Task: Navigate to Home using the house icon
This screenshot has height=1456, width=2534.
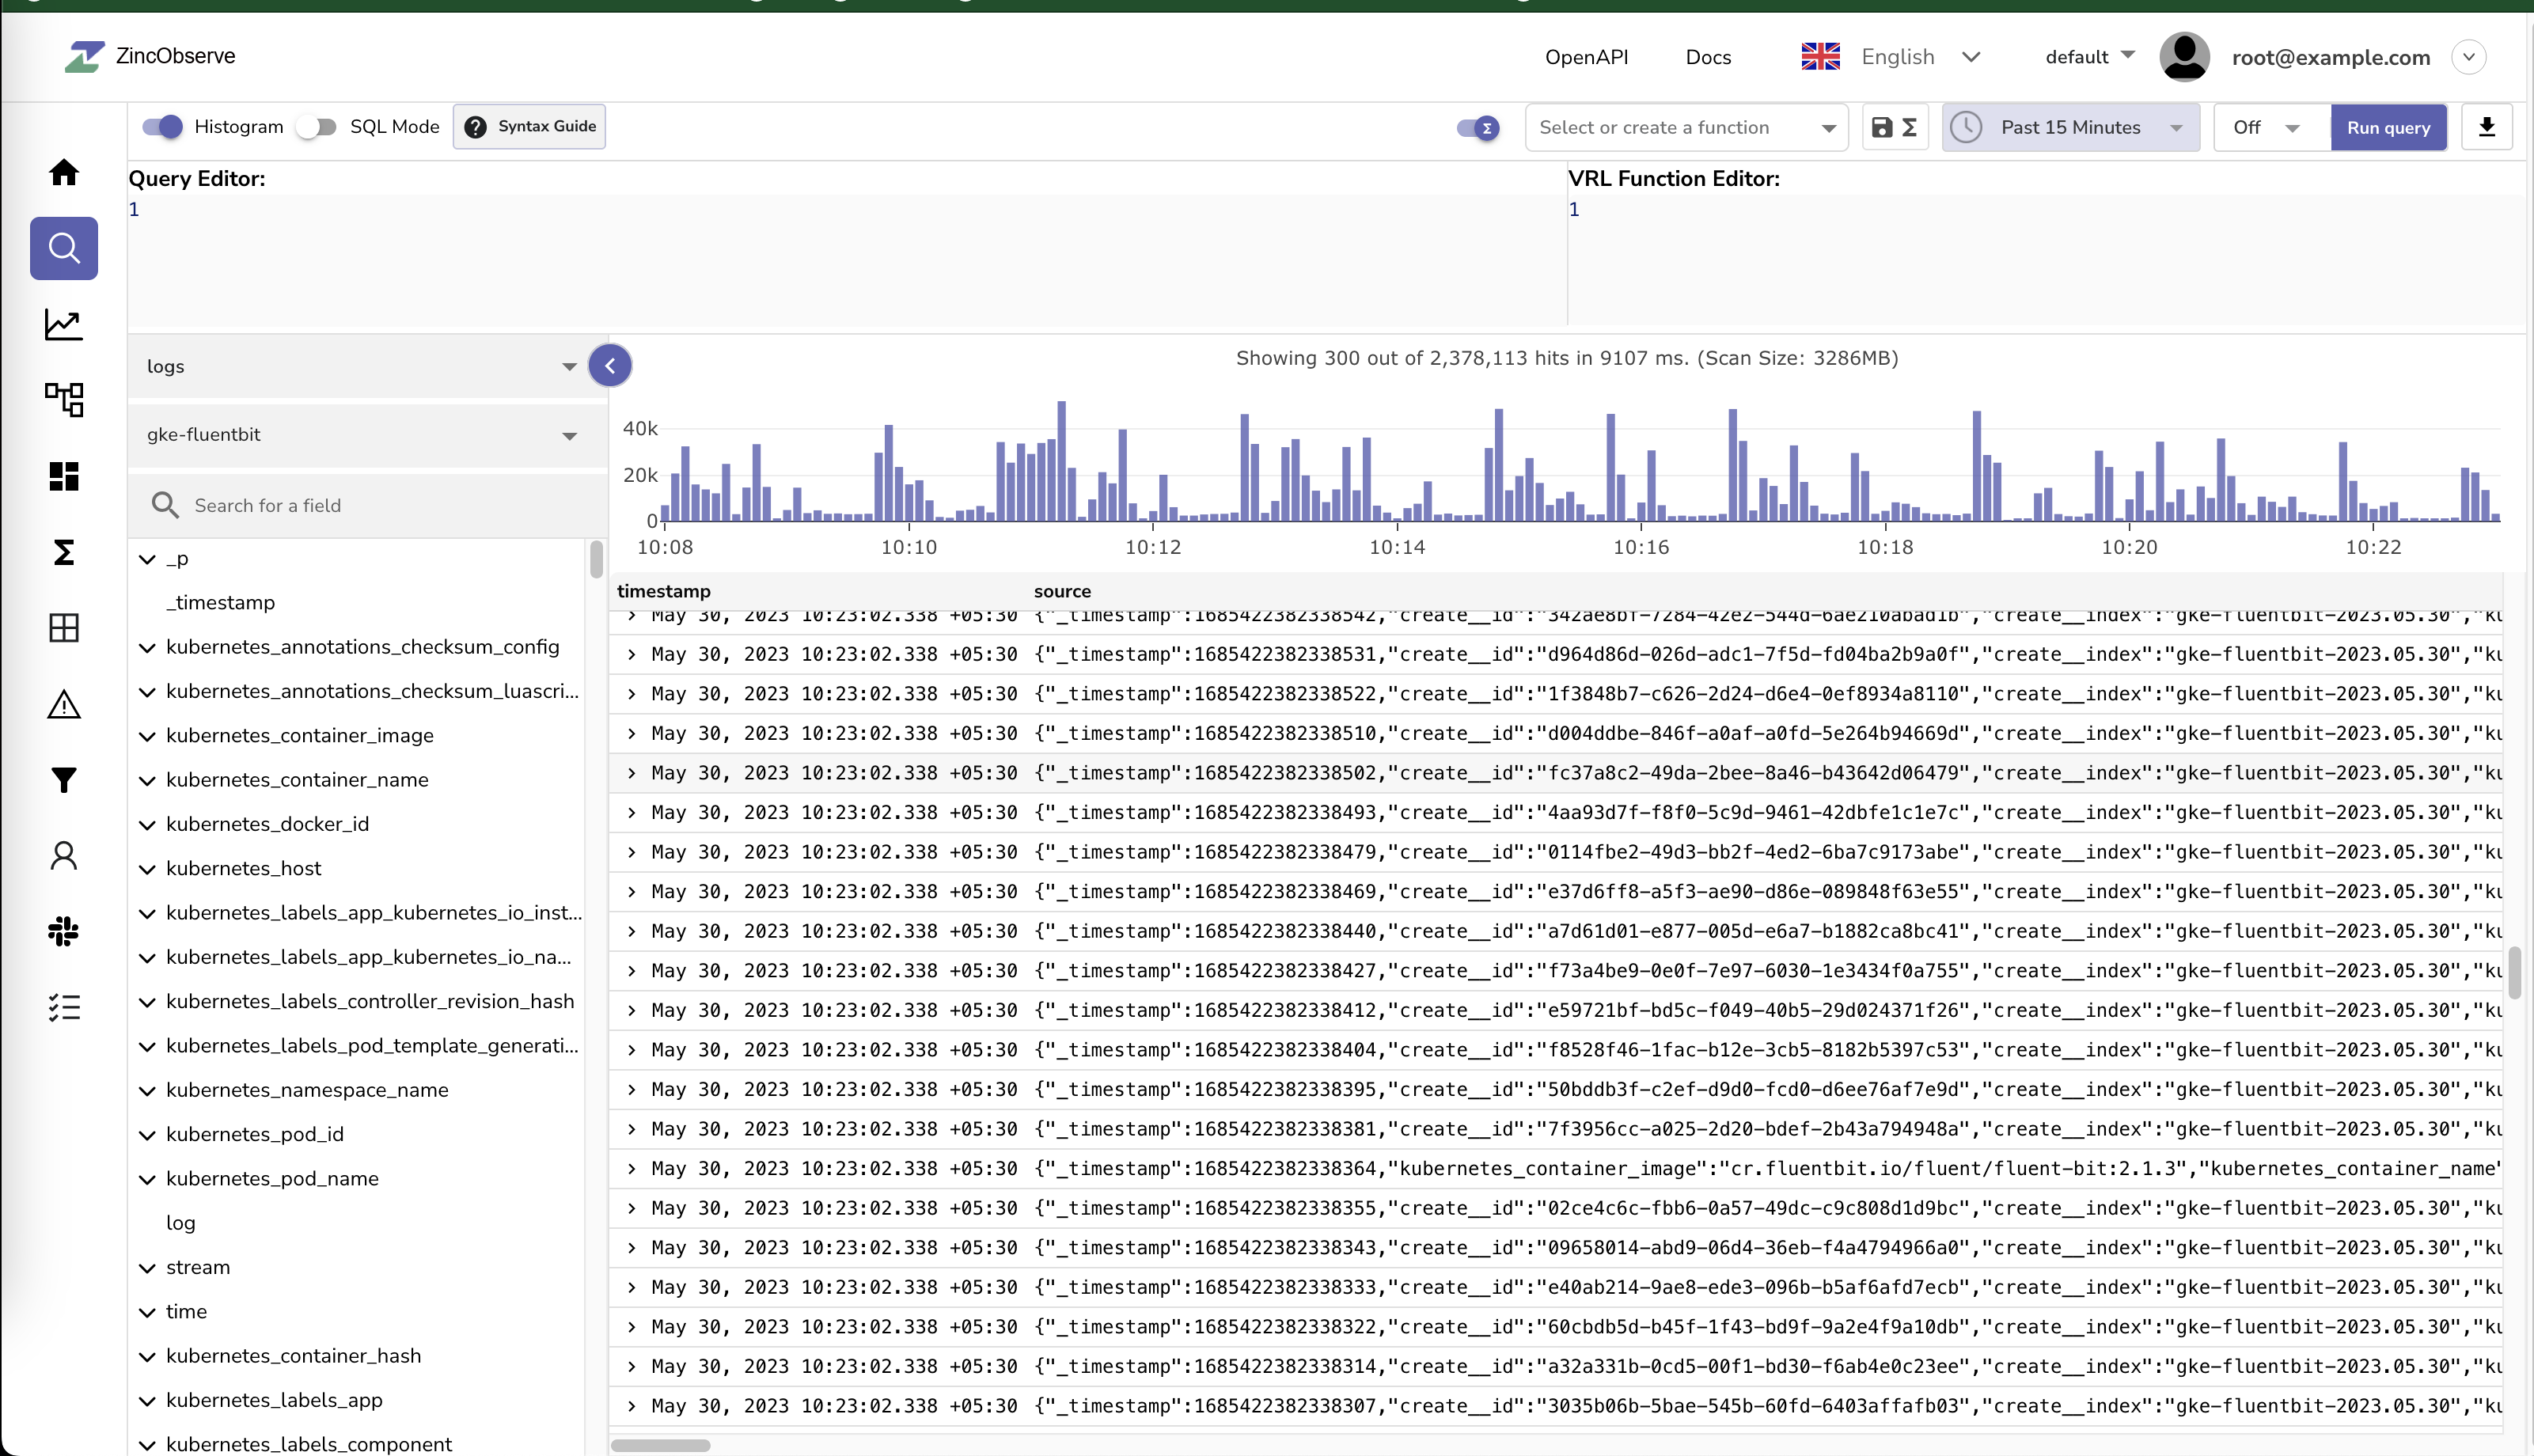Action: point(63,172)
